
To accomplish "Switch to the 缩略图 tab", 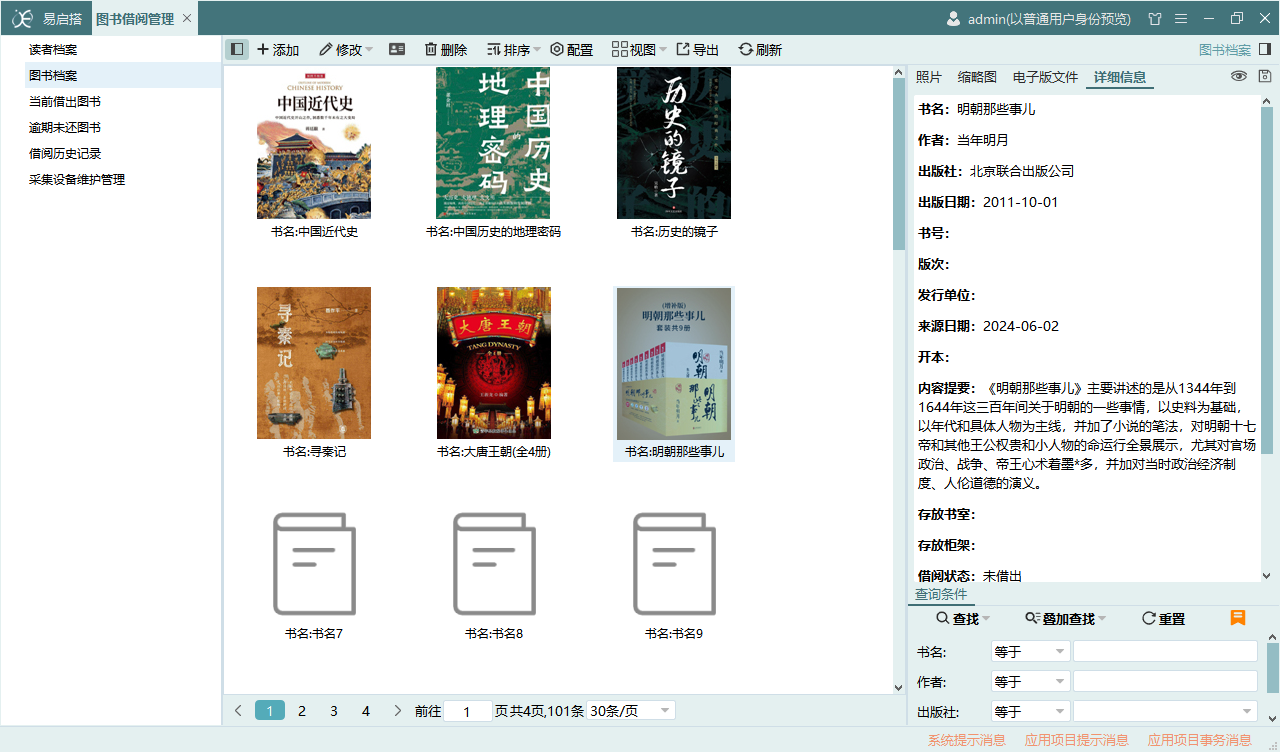I will (977, 77).
